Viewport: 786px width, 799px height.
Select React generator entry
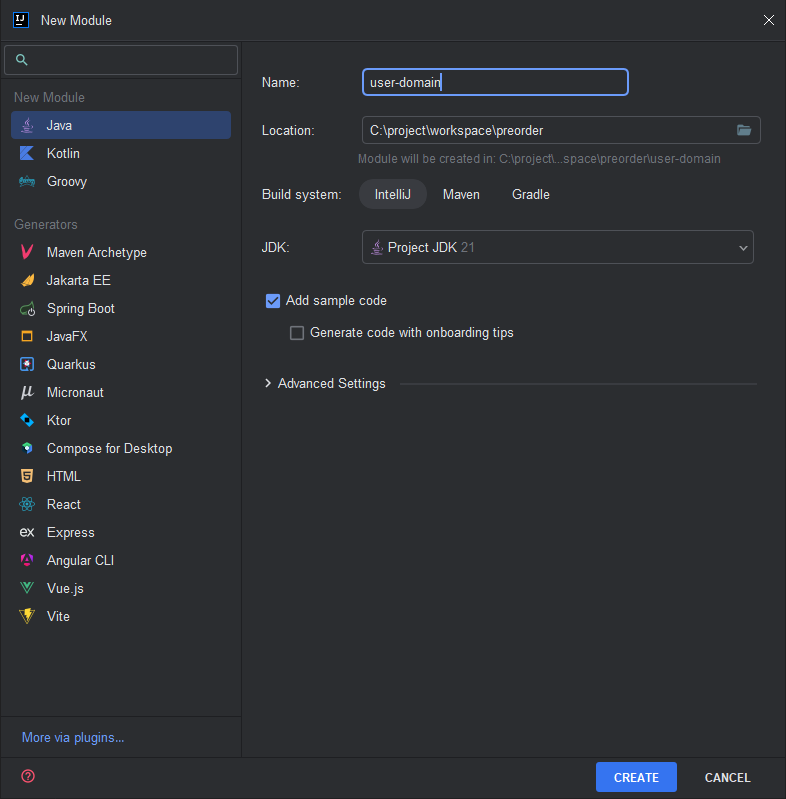[x=121, y=504]
